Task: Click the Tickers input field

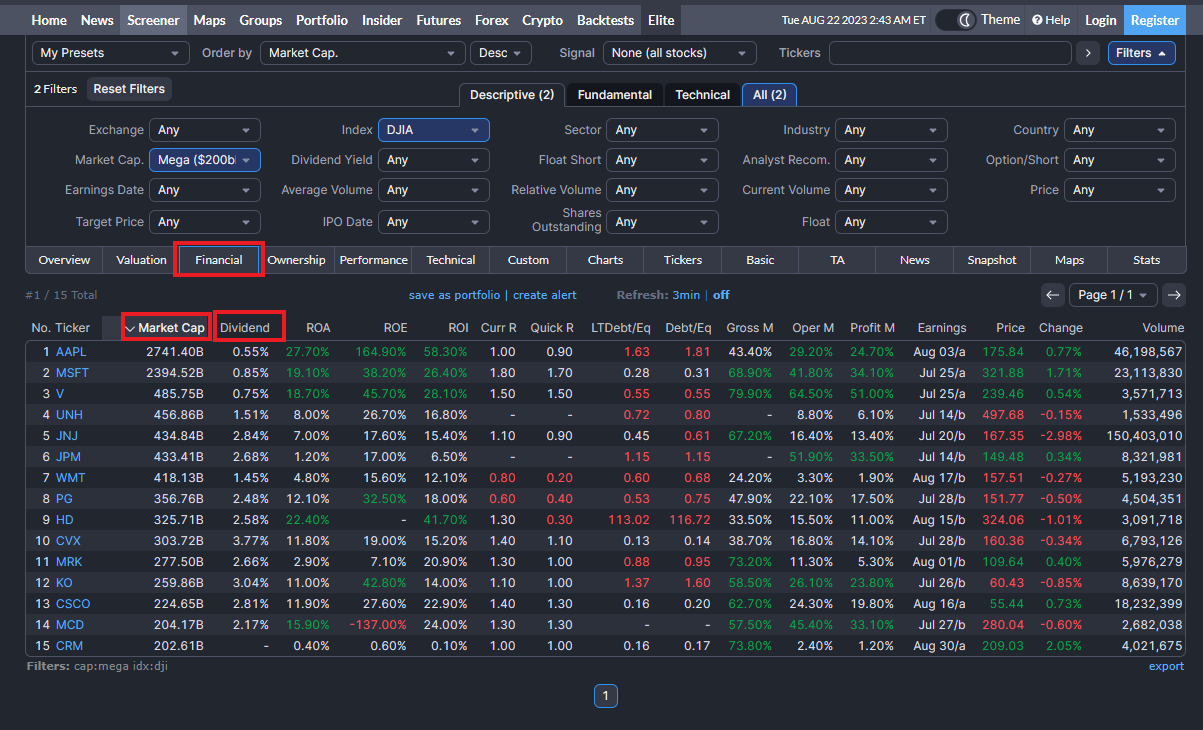Action: (x=950, y=53)
